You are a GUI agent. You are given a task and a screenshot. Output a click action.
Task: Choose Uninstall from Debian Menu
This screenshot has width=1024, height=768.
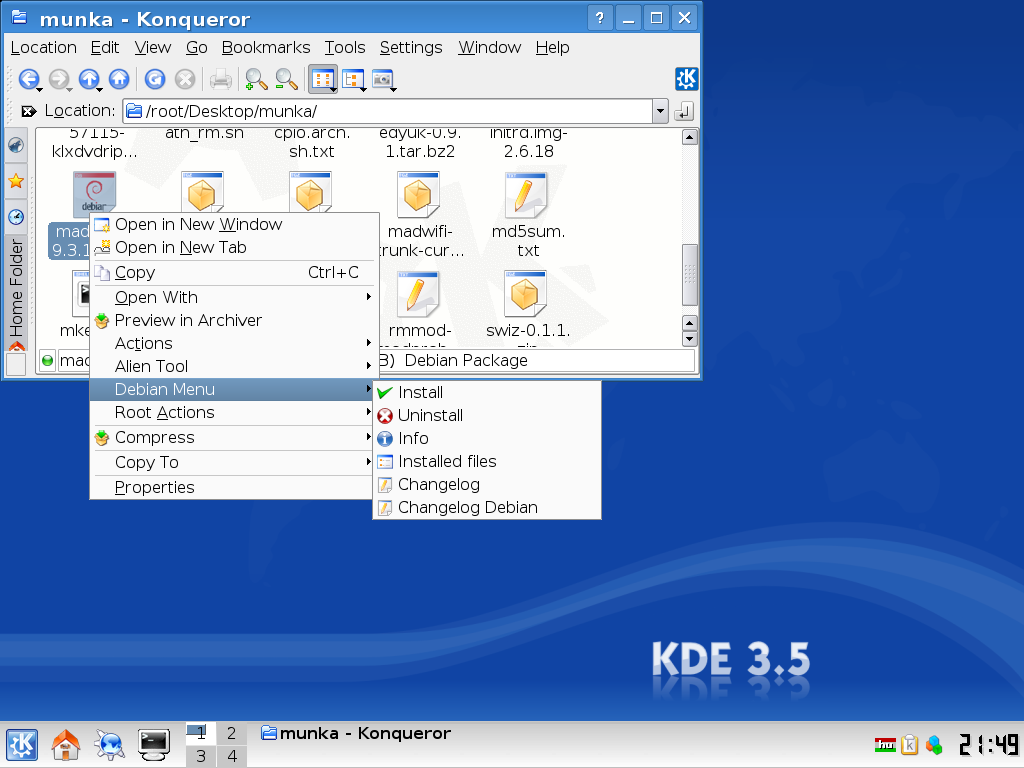click(487, 415)
